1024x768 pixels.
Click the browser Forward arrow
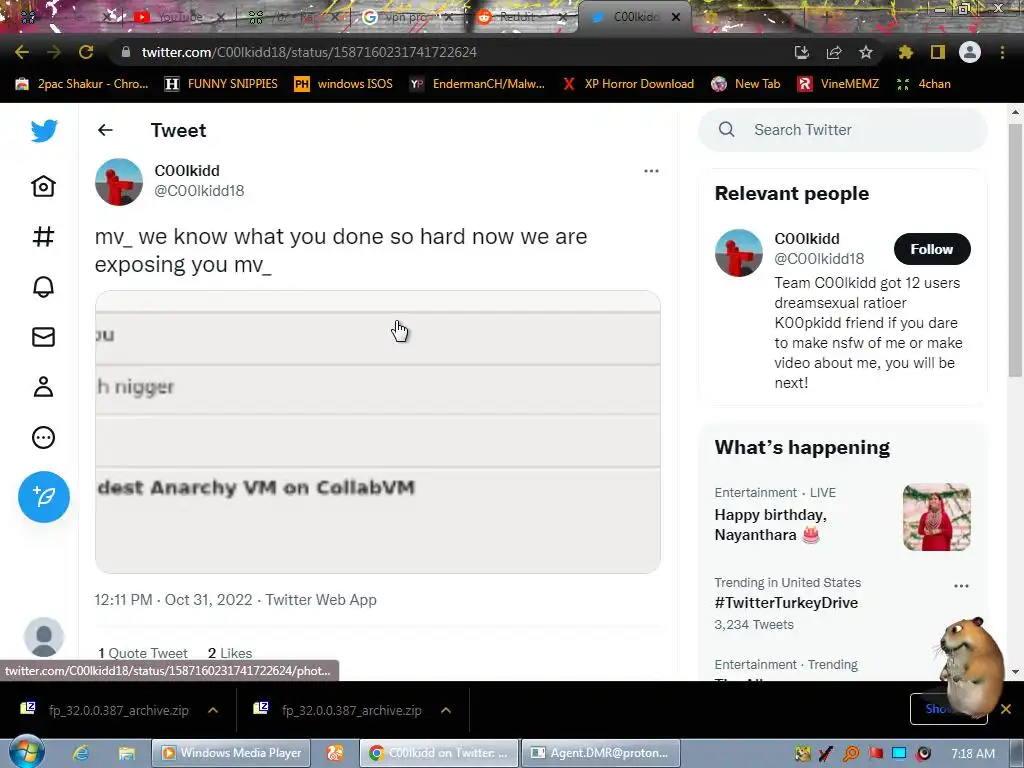tap(54, 52)
